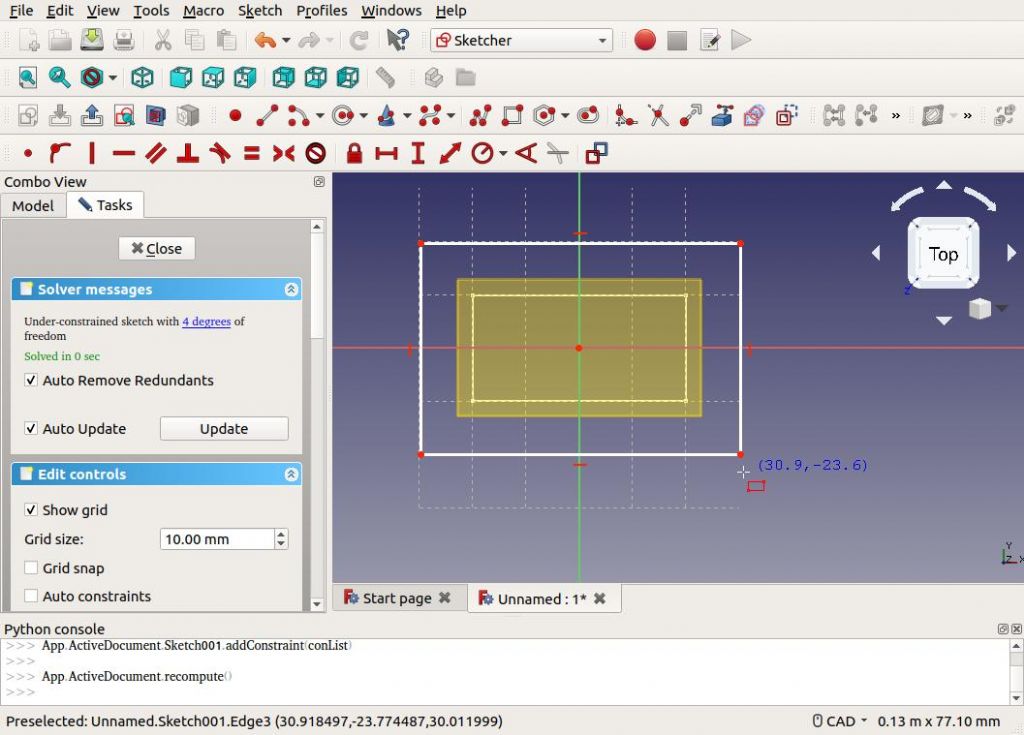Apply horizontal constraint
Viewport: 1024px width, 735px height.
123,154
